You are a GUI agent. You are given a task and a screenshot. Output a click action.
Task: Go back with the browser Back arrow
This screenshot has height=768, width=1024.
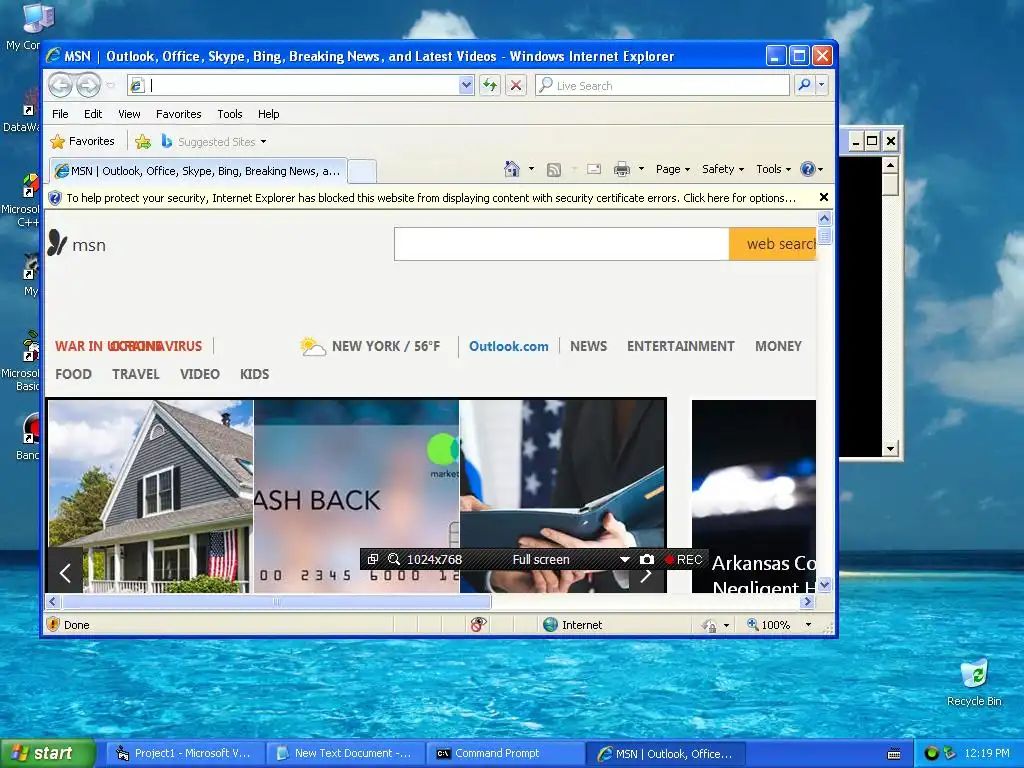click(x=60, y=85)
